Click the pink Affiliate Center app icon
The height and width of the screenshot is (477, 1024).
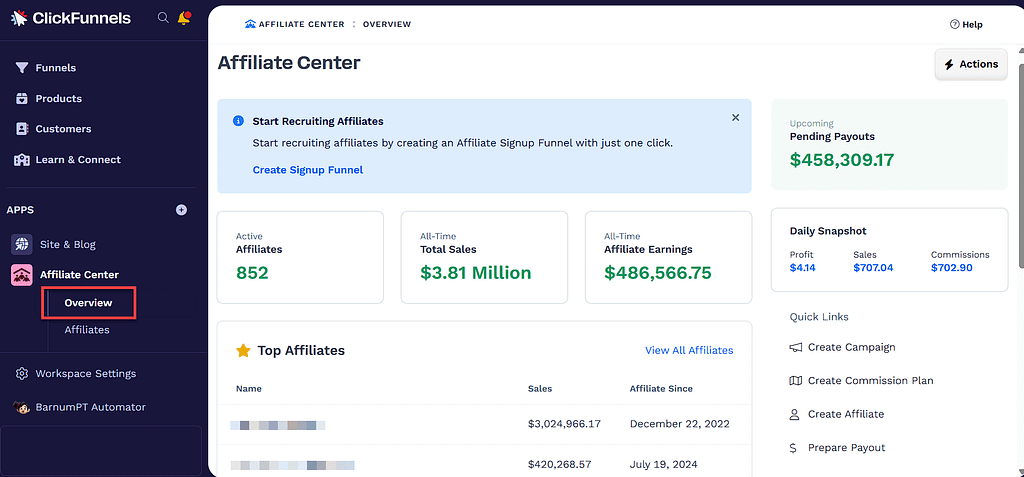22,275
